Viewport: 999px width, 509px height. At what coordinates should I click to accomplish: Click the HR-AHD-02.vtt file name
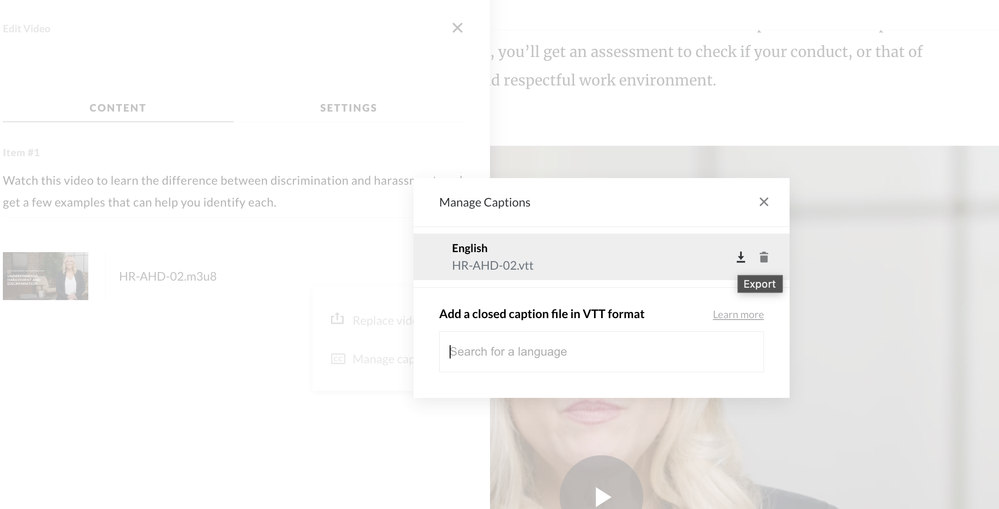coord(492,266)
